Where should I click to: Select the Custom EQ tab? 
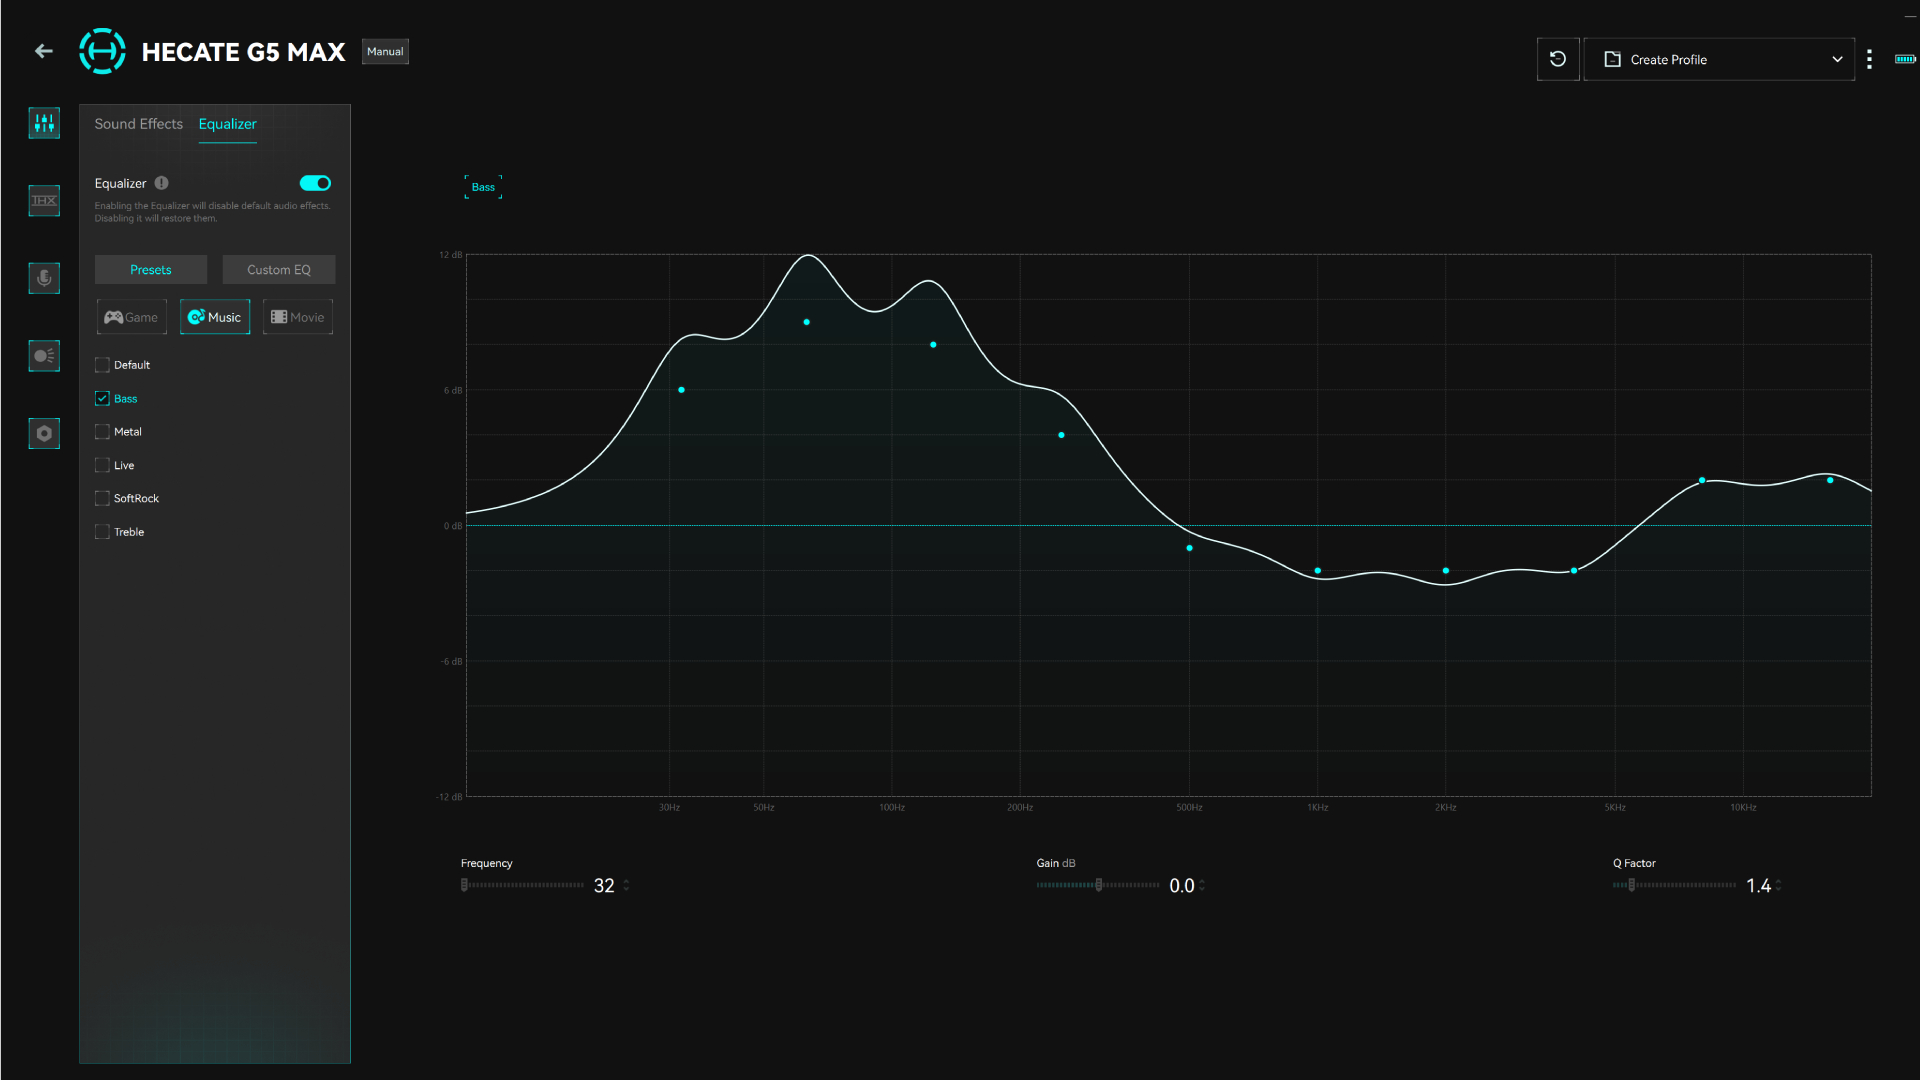tap(279, 270)
